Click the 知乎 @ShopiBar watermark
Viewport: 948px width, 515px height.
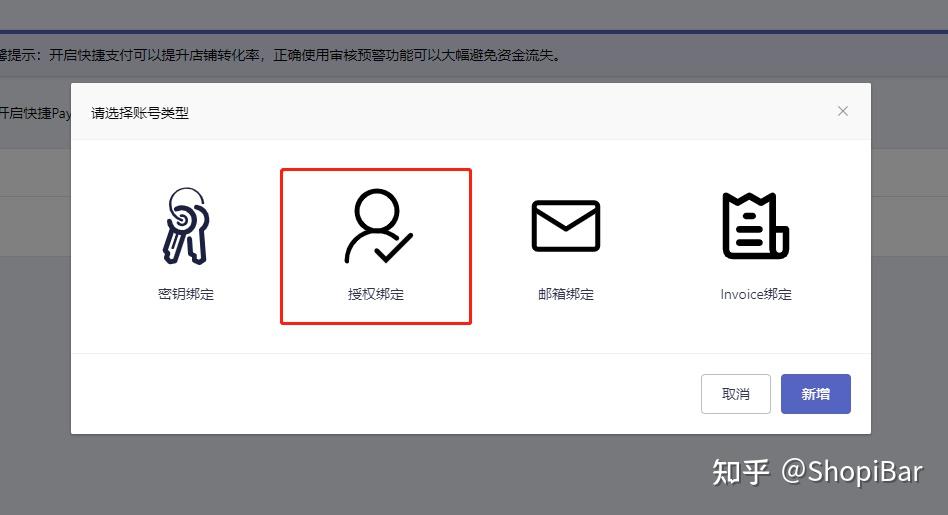point(817,471)
